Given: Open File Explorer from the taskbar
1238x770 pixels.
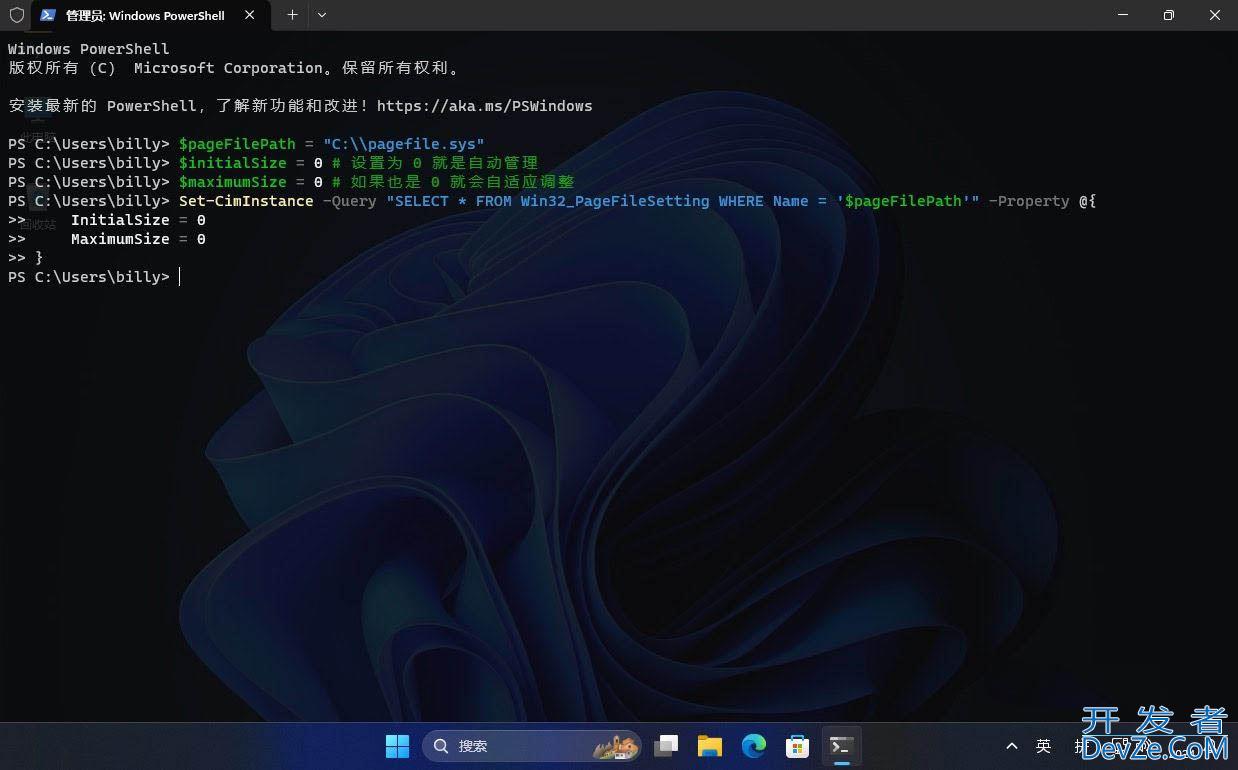Looking at the screenshot, I should click(710, 746).
